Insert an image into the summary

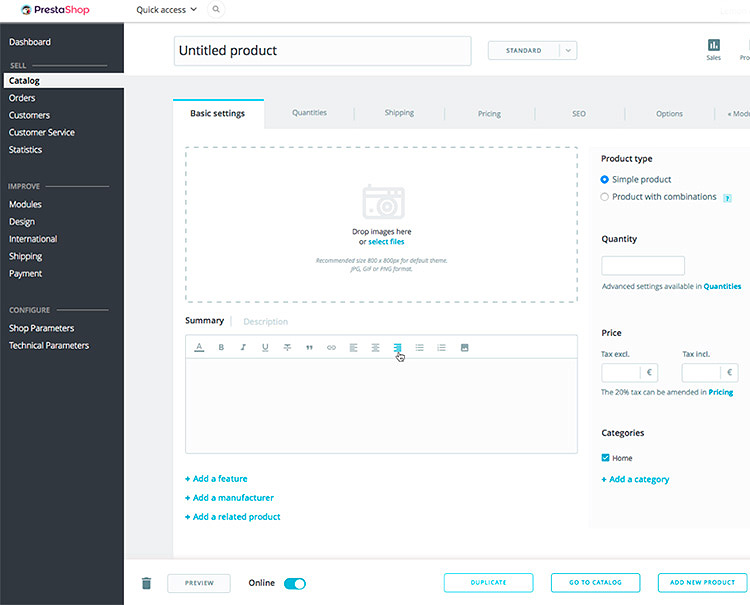click(x=464, y=348)
